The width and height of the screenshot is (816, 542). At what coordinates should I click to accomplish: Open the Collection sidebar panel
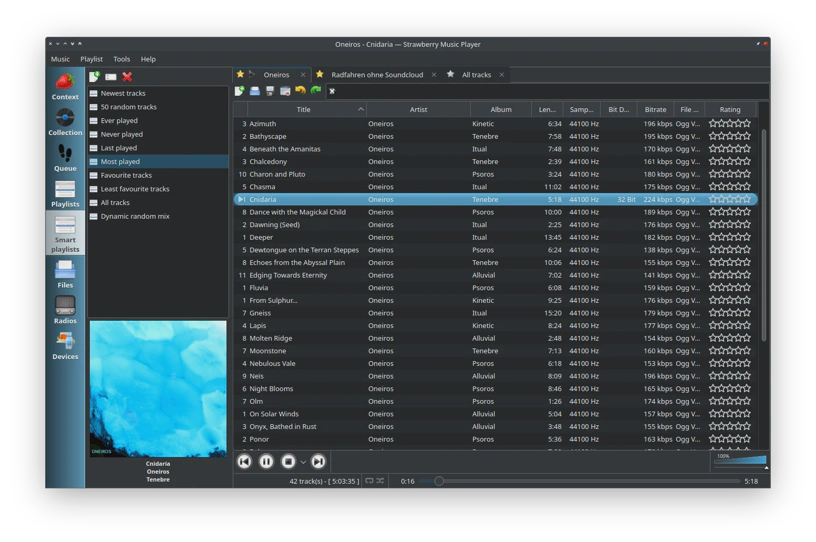pyautogui.click(x=65, y=122)
